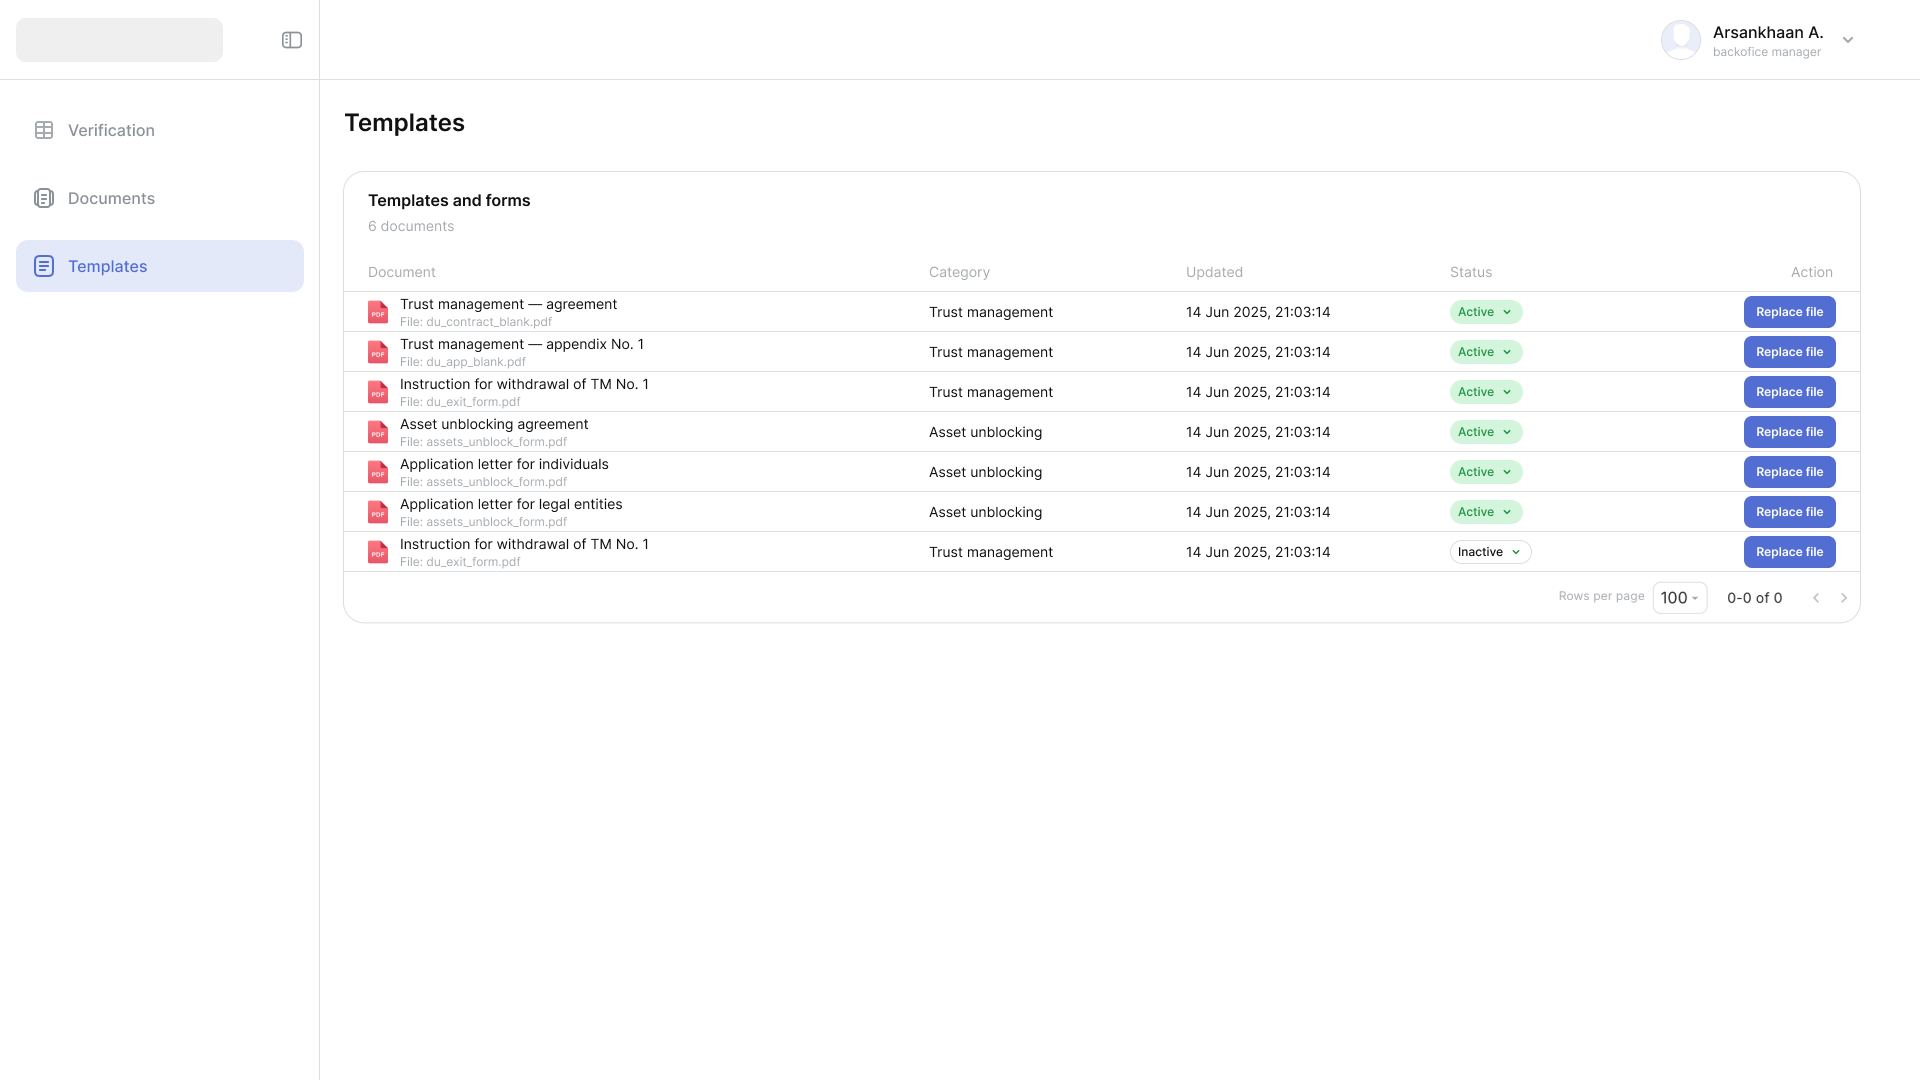
Task: Click the Templates sidebar icon
Action: click(x=44, y=266)
